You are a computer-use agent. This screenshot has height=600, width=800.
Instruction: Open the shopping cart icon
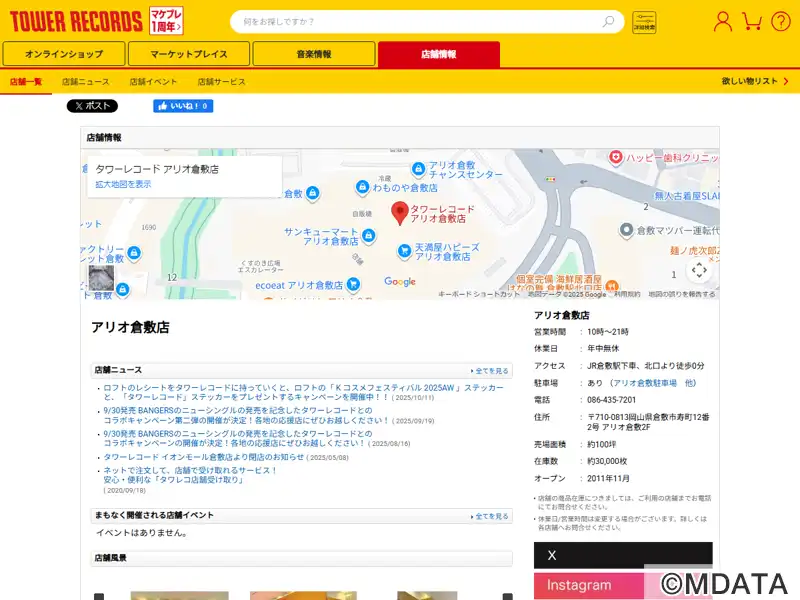pyautogui.click(x=752, y=21)
